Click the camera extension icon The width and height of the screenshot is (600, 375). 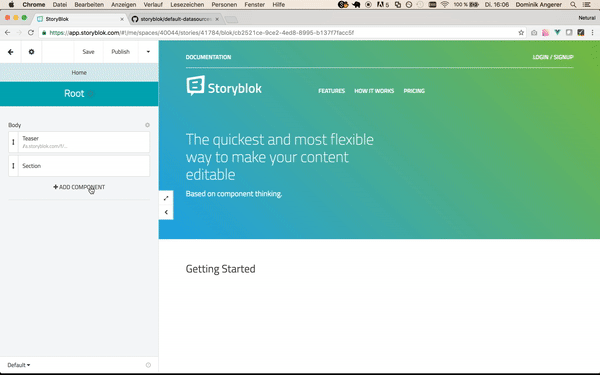point(534,33)
